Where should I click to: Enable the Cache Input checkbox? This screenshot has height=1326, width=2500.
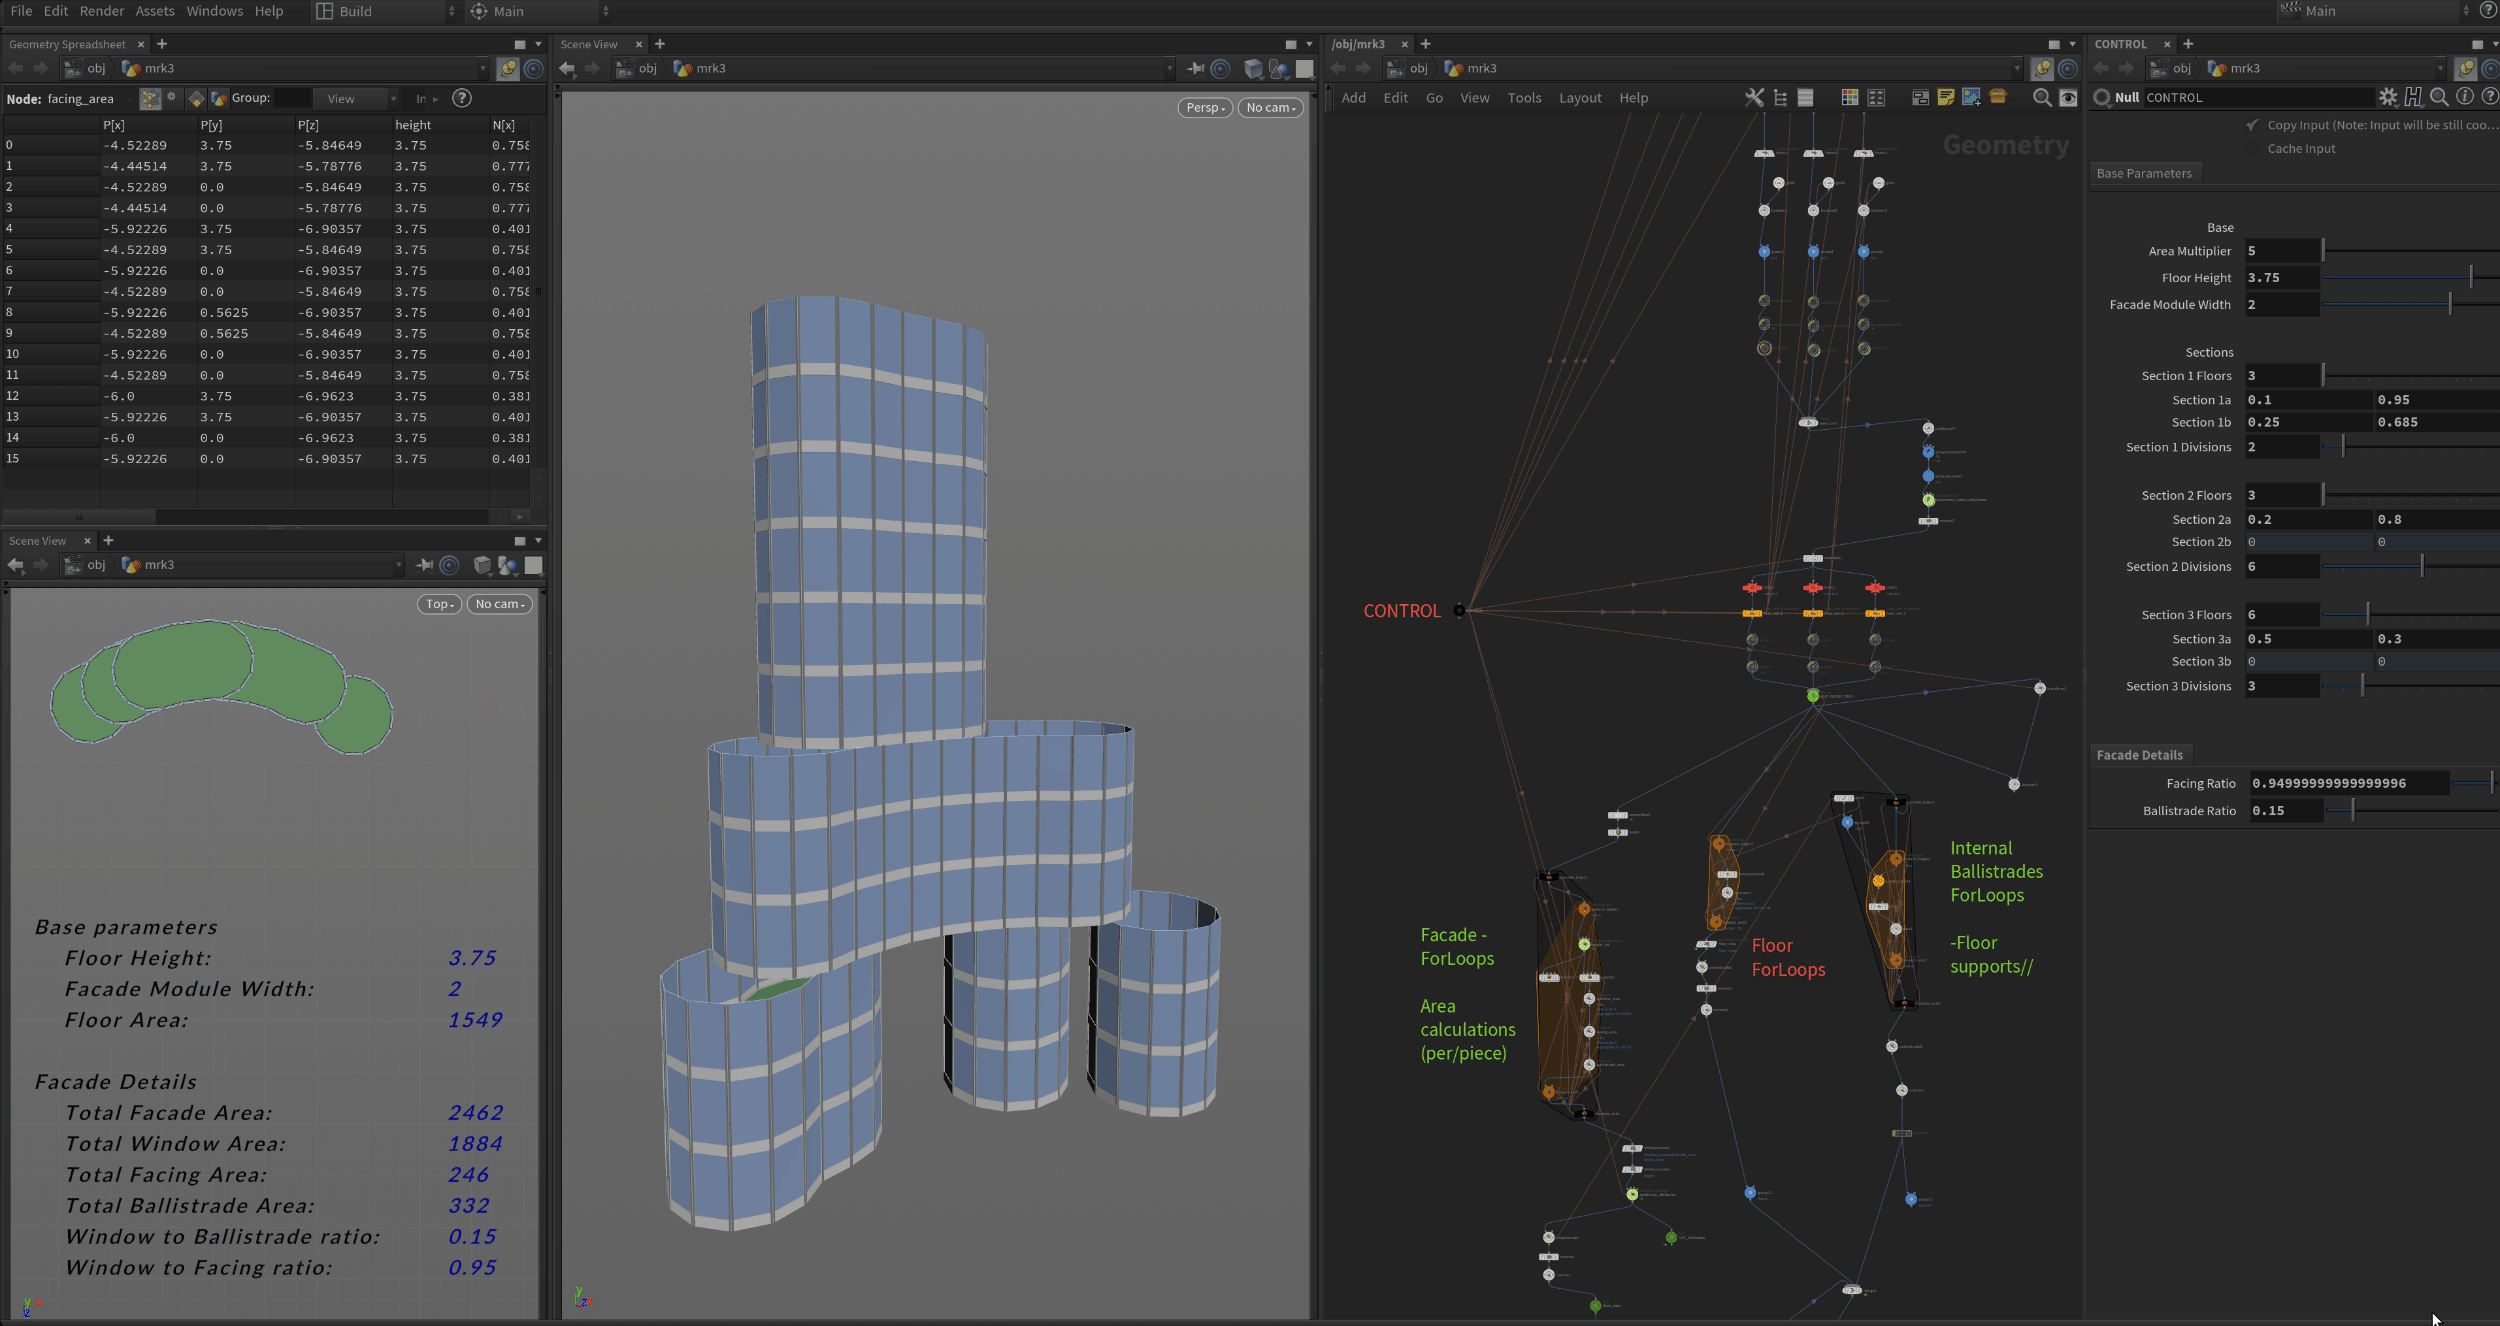[2253, 148]
